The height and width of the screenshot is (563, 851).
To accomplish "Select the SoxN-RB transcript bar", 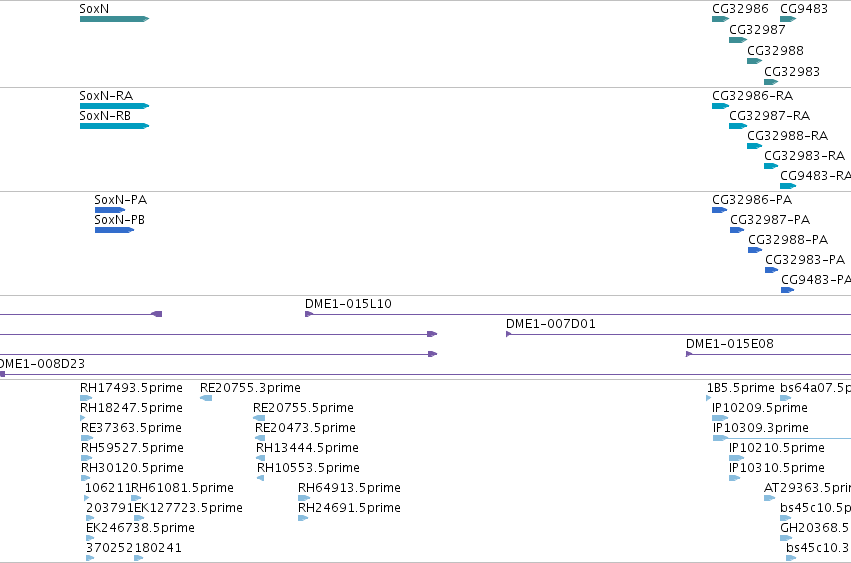I will (115, 126).
